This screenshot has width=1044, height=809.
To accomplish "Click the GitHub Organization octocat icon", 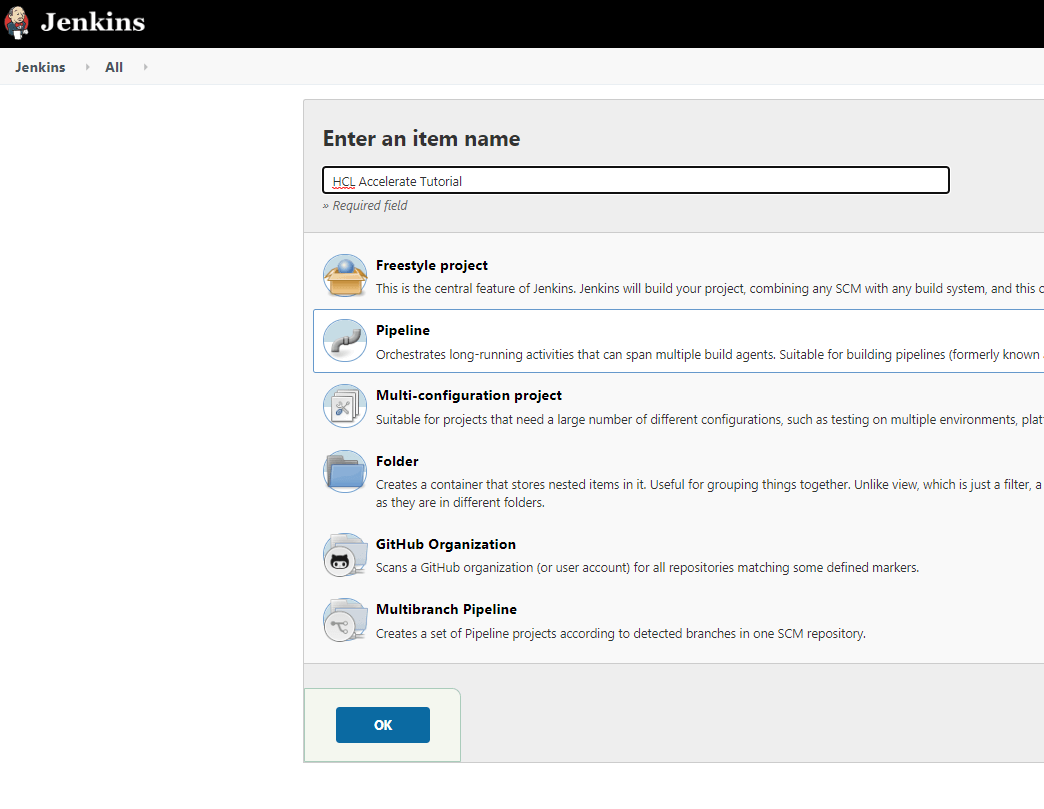I will (344, 553).
